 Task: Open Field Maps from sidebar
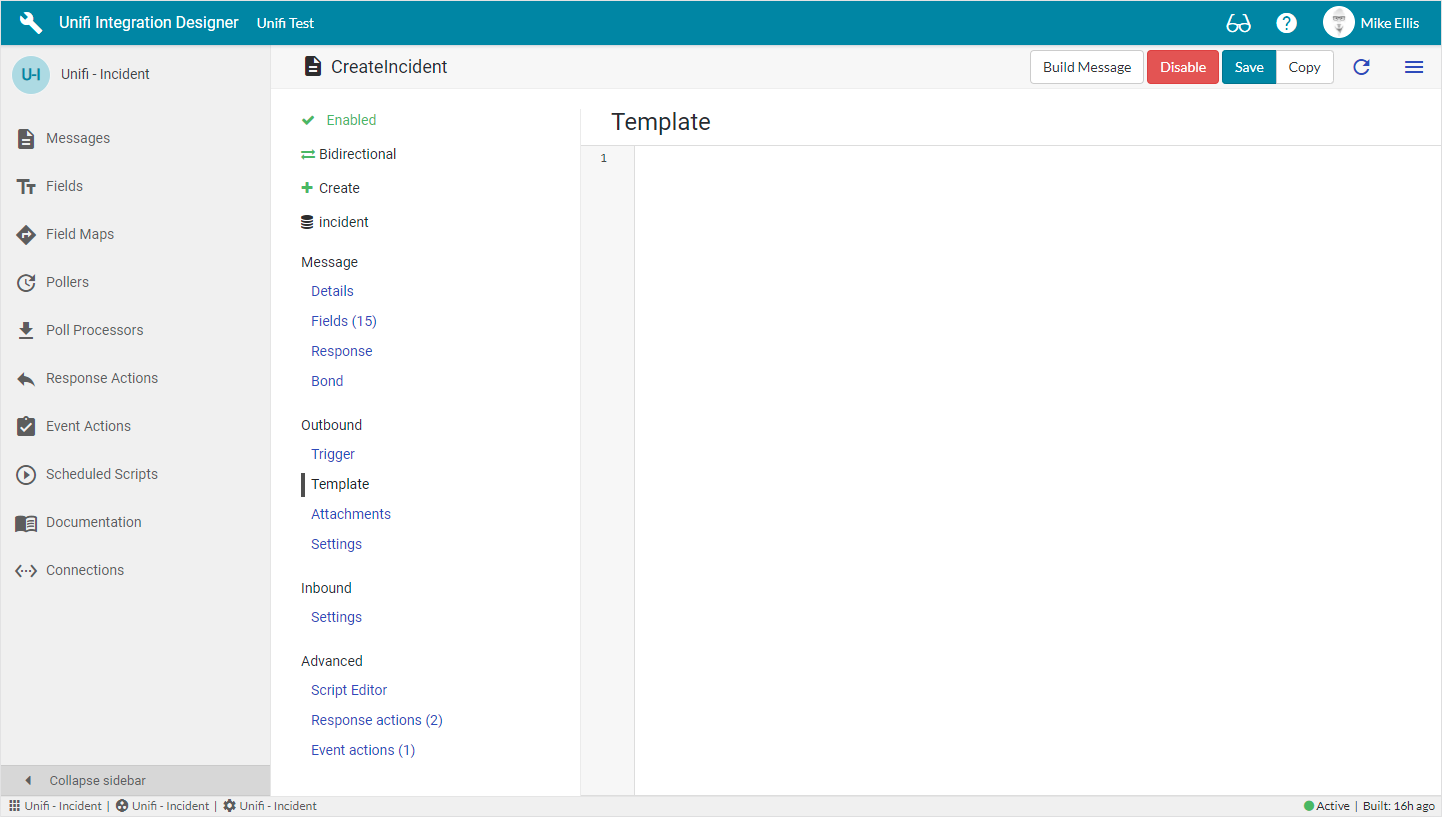[79, 234]
